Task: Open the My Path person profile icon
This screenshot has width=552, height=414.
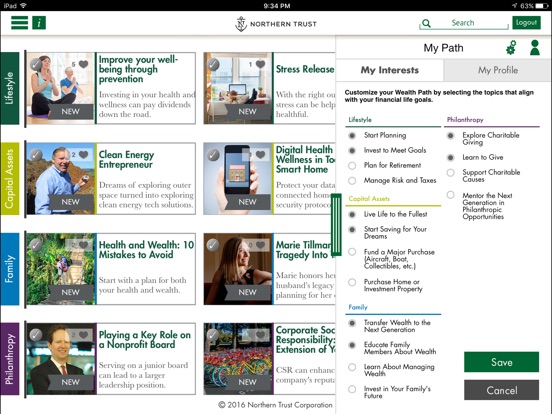Action: click(x=535, y=48)
